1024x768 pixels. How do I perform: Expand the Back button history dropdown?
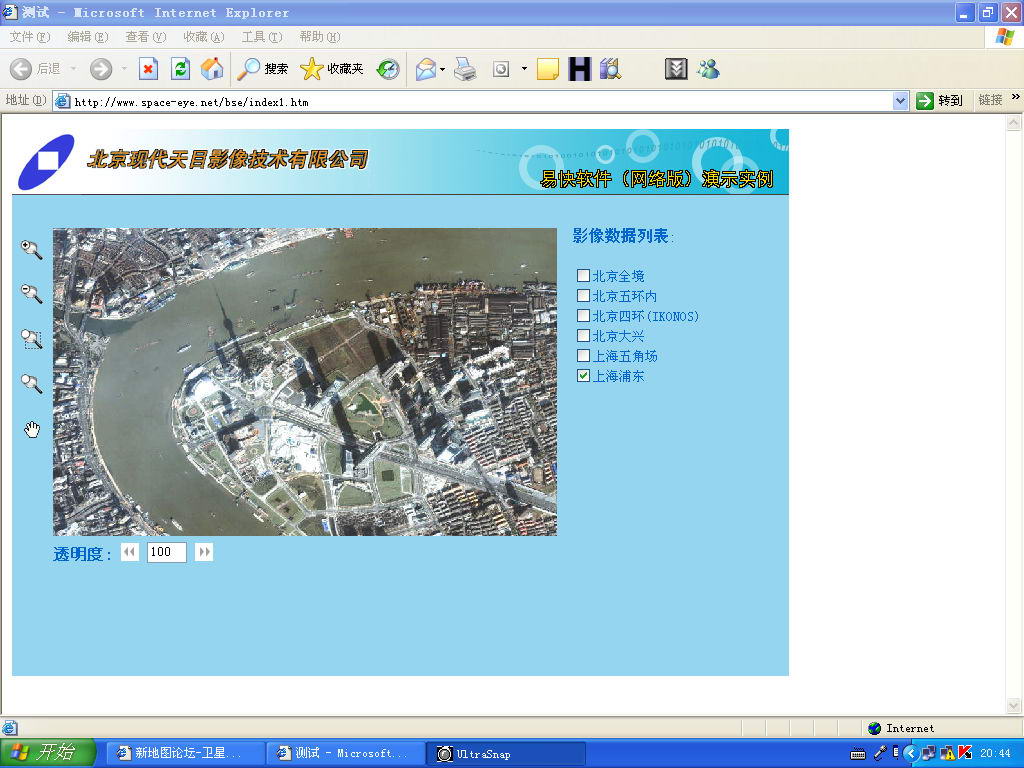[x=73, y=69]
